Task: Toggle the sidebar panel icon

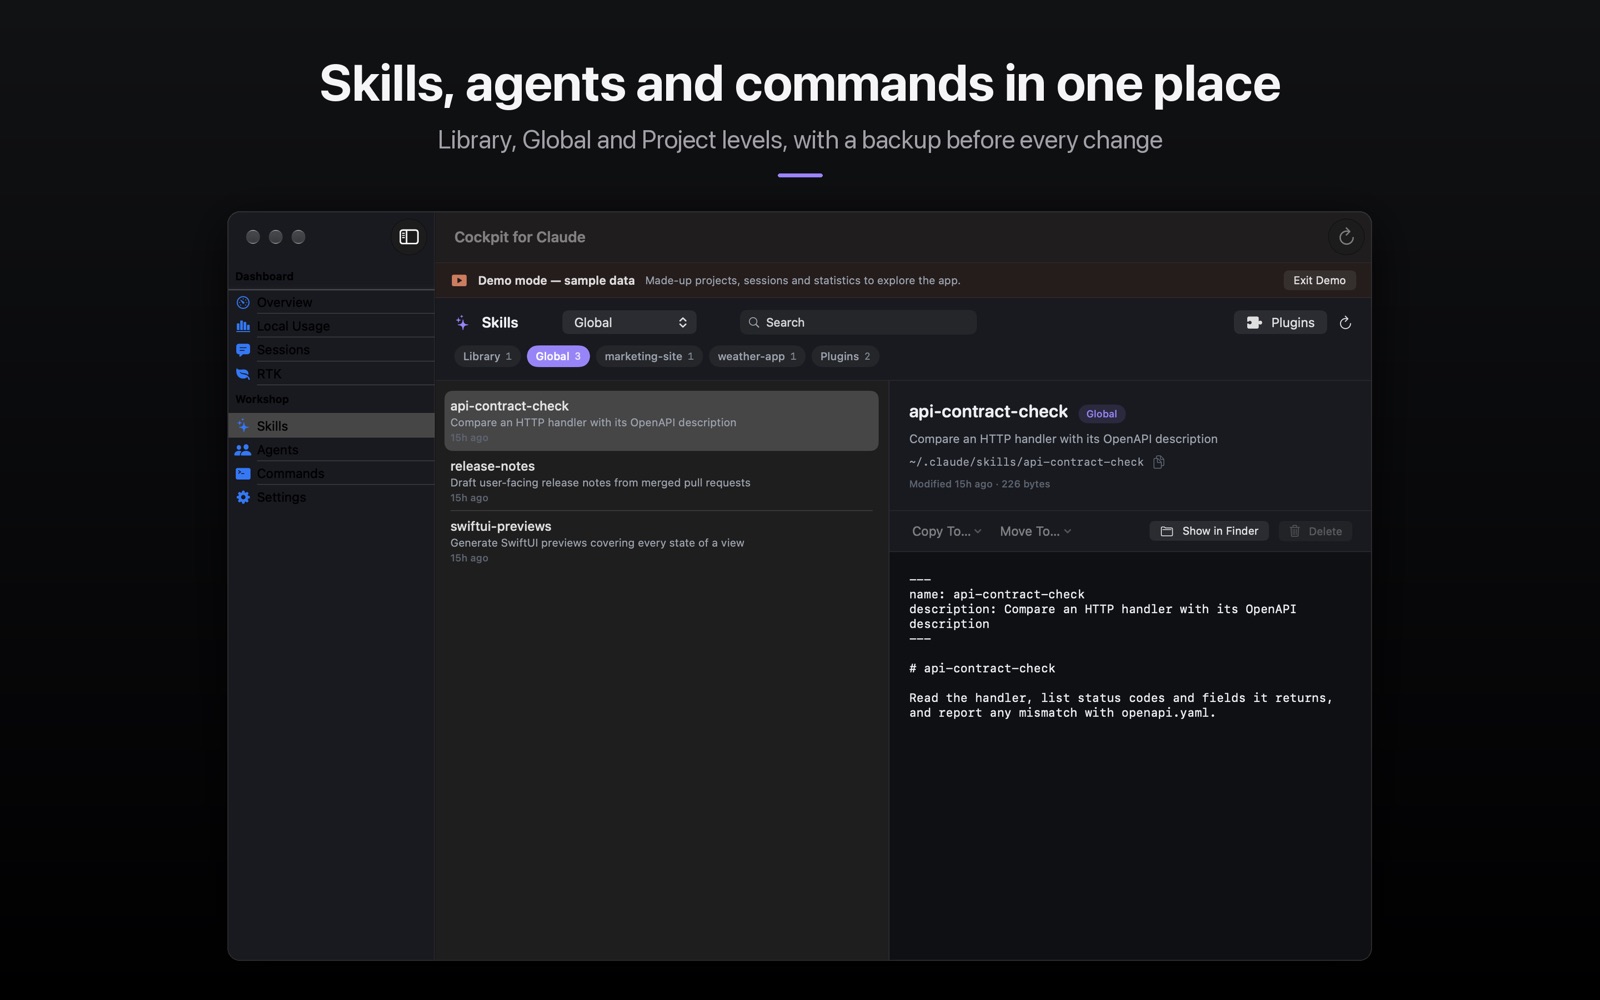Action: tap(409, 237)
